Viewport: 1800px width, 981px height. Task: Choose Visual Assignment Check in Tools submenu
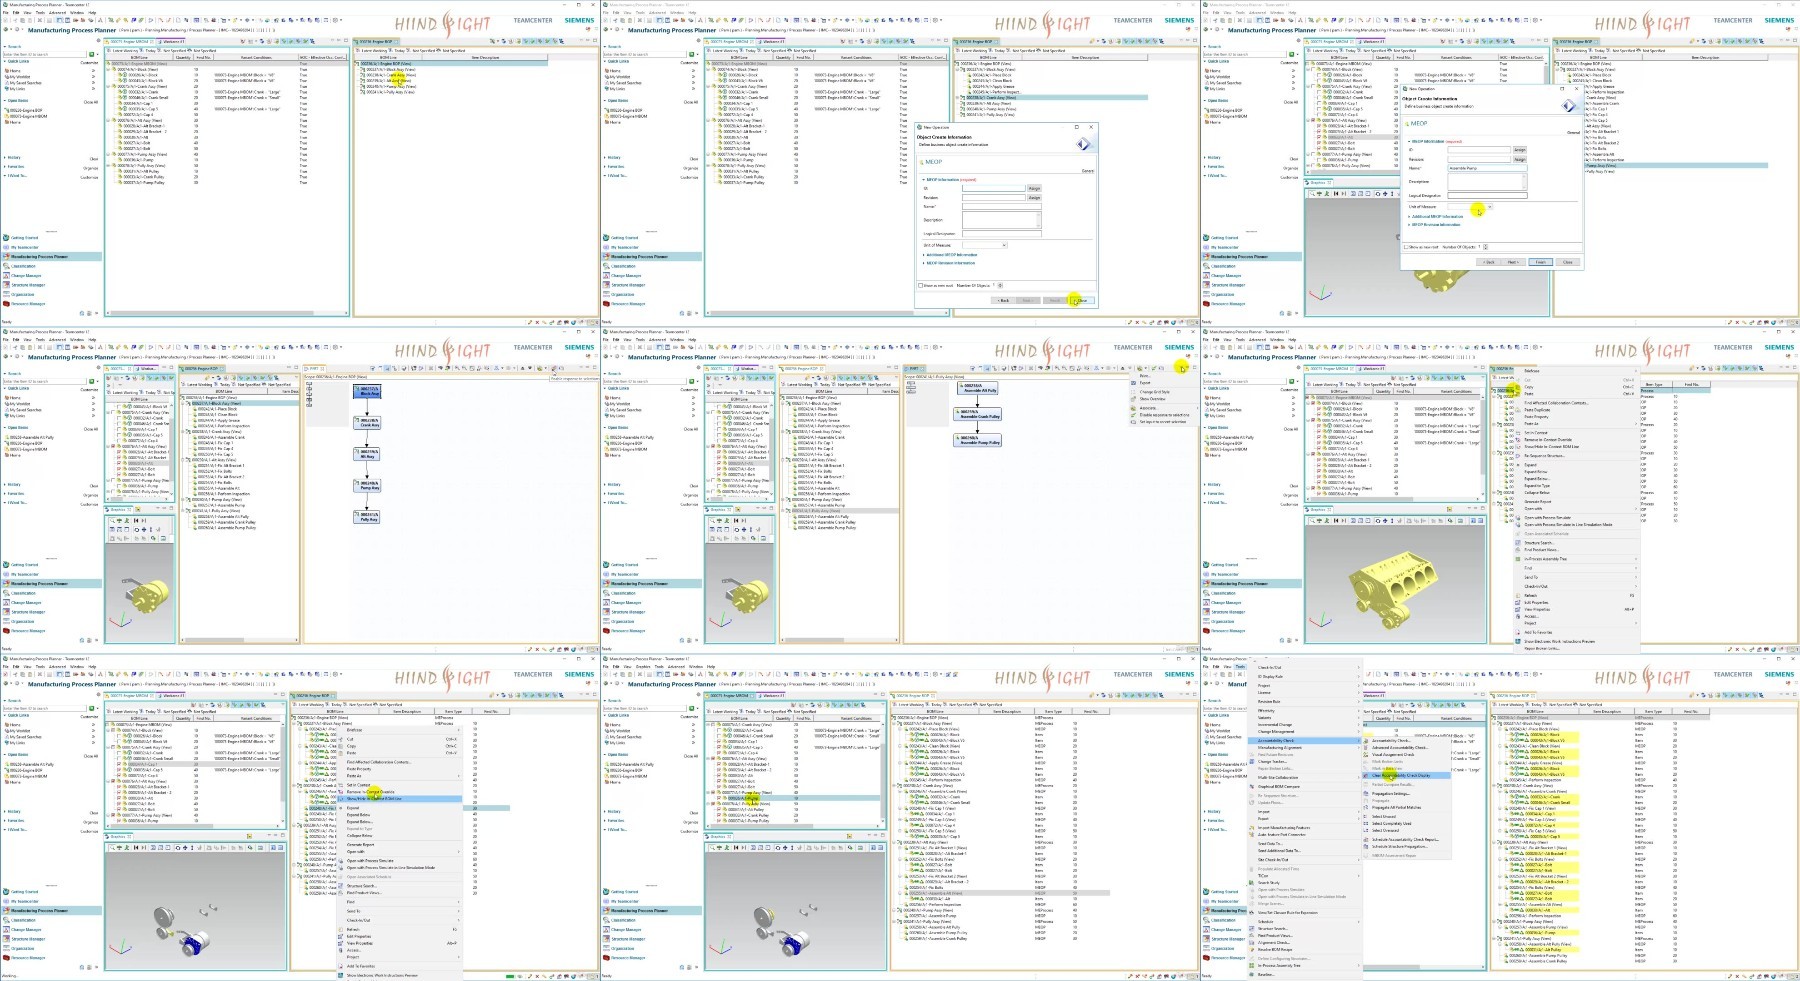tap(1393, 754)
